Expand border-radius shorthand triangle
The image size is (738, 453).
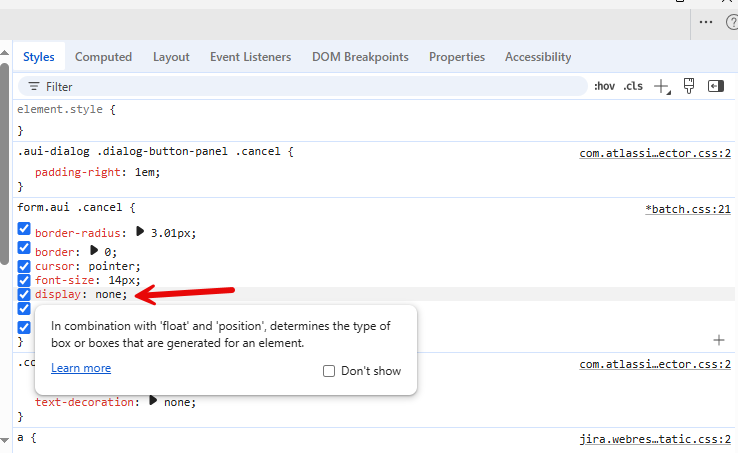tap(140, 231)
